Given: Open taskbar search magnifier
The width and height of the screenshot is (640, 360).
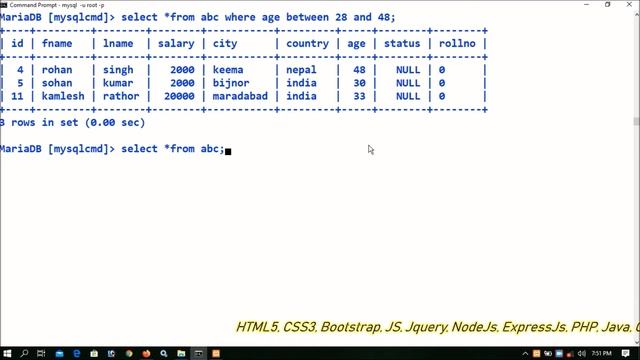Looking at the screenshot, I should tap(24, 353).
